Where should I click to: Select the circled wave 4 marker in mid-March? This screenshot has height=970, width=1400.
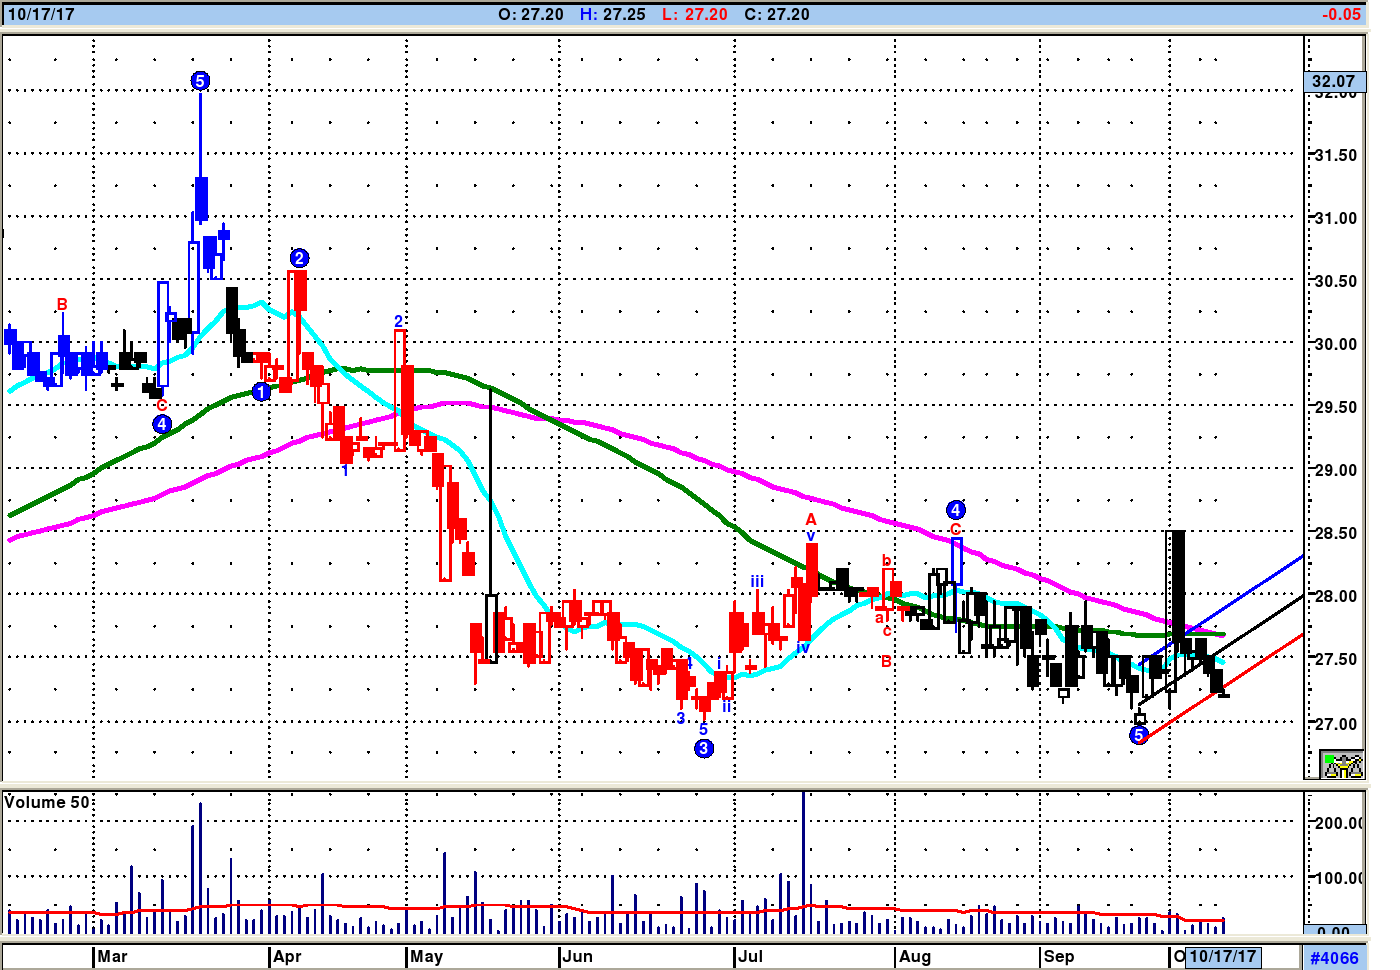(162, 424)
